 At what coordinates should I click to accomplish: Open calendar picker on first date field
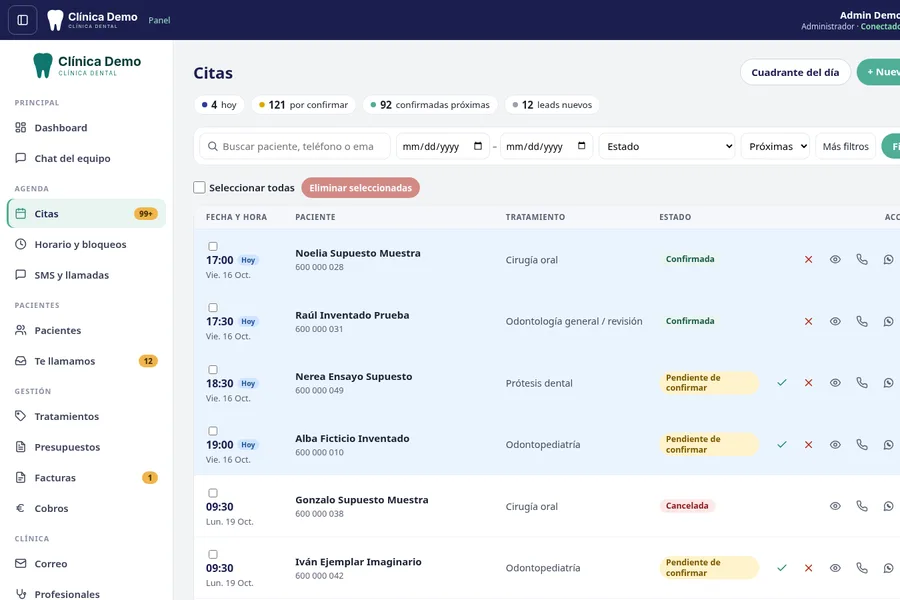tap(478, 146)
